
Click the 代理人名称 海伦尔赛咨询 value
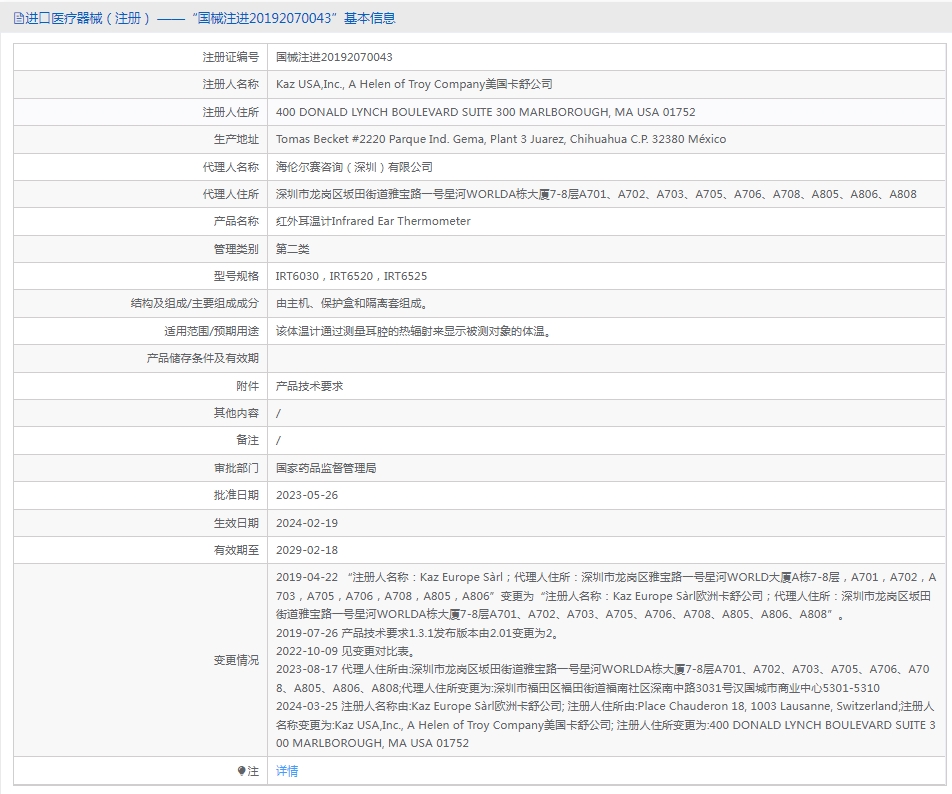pyautogui.click(x=354, y=167)
